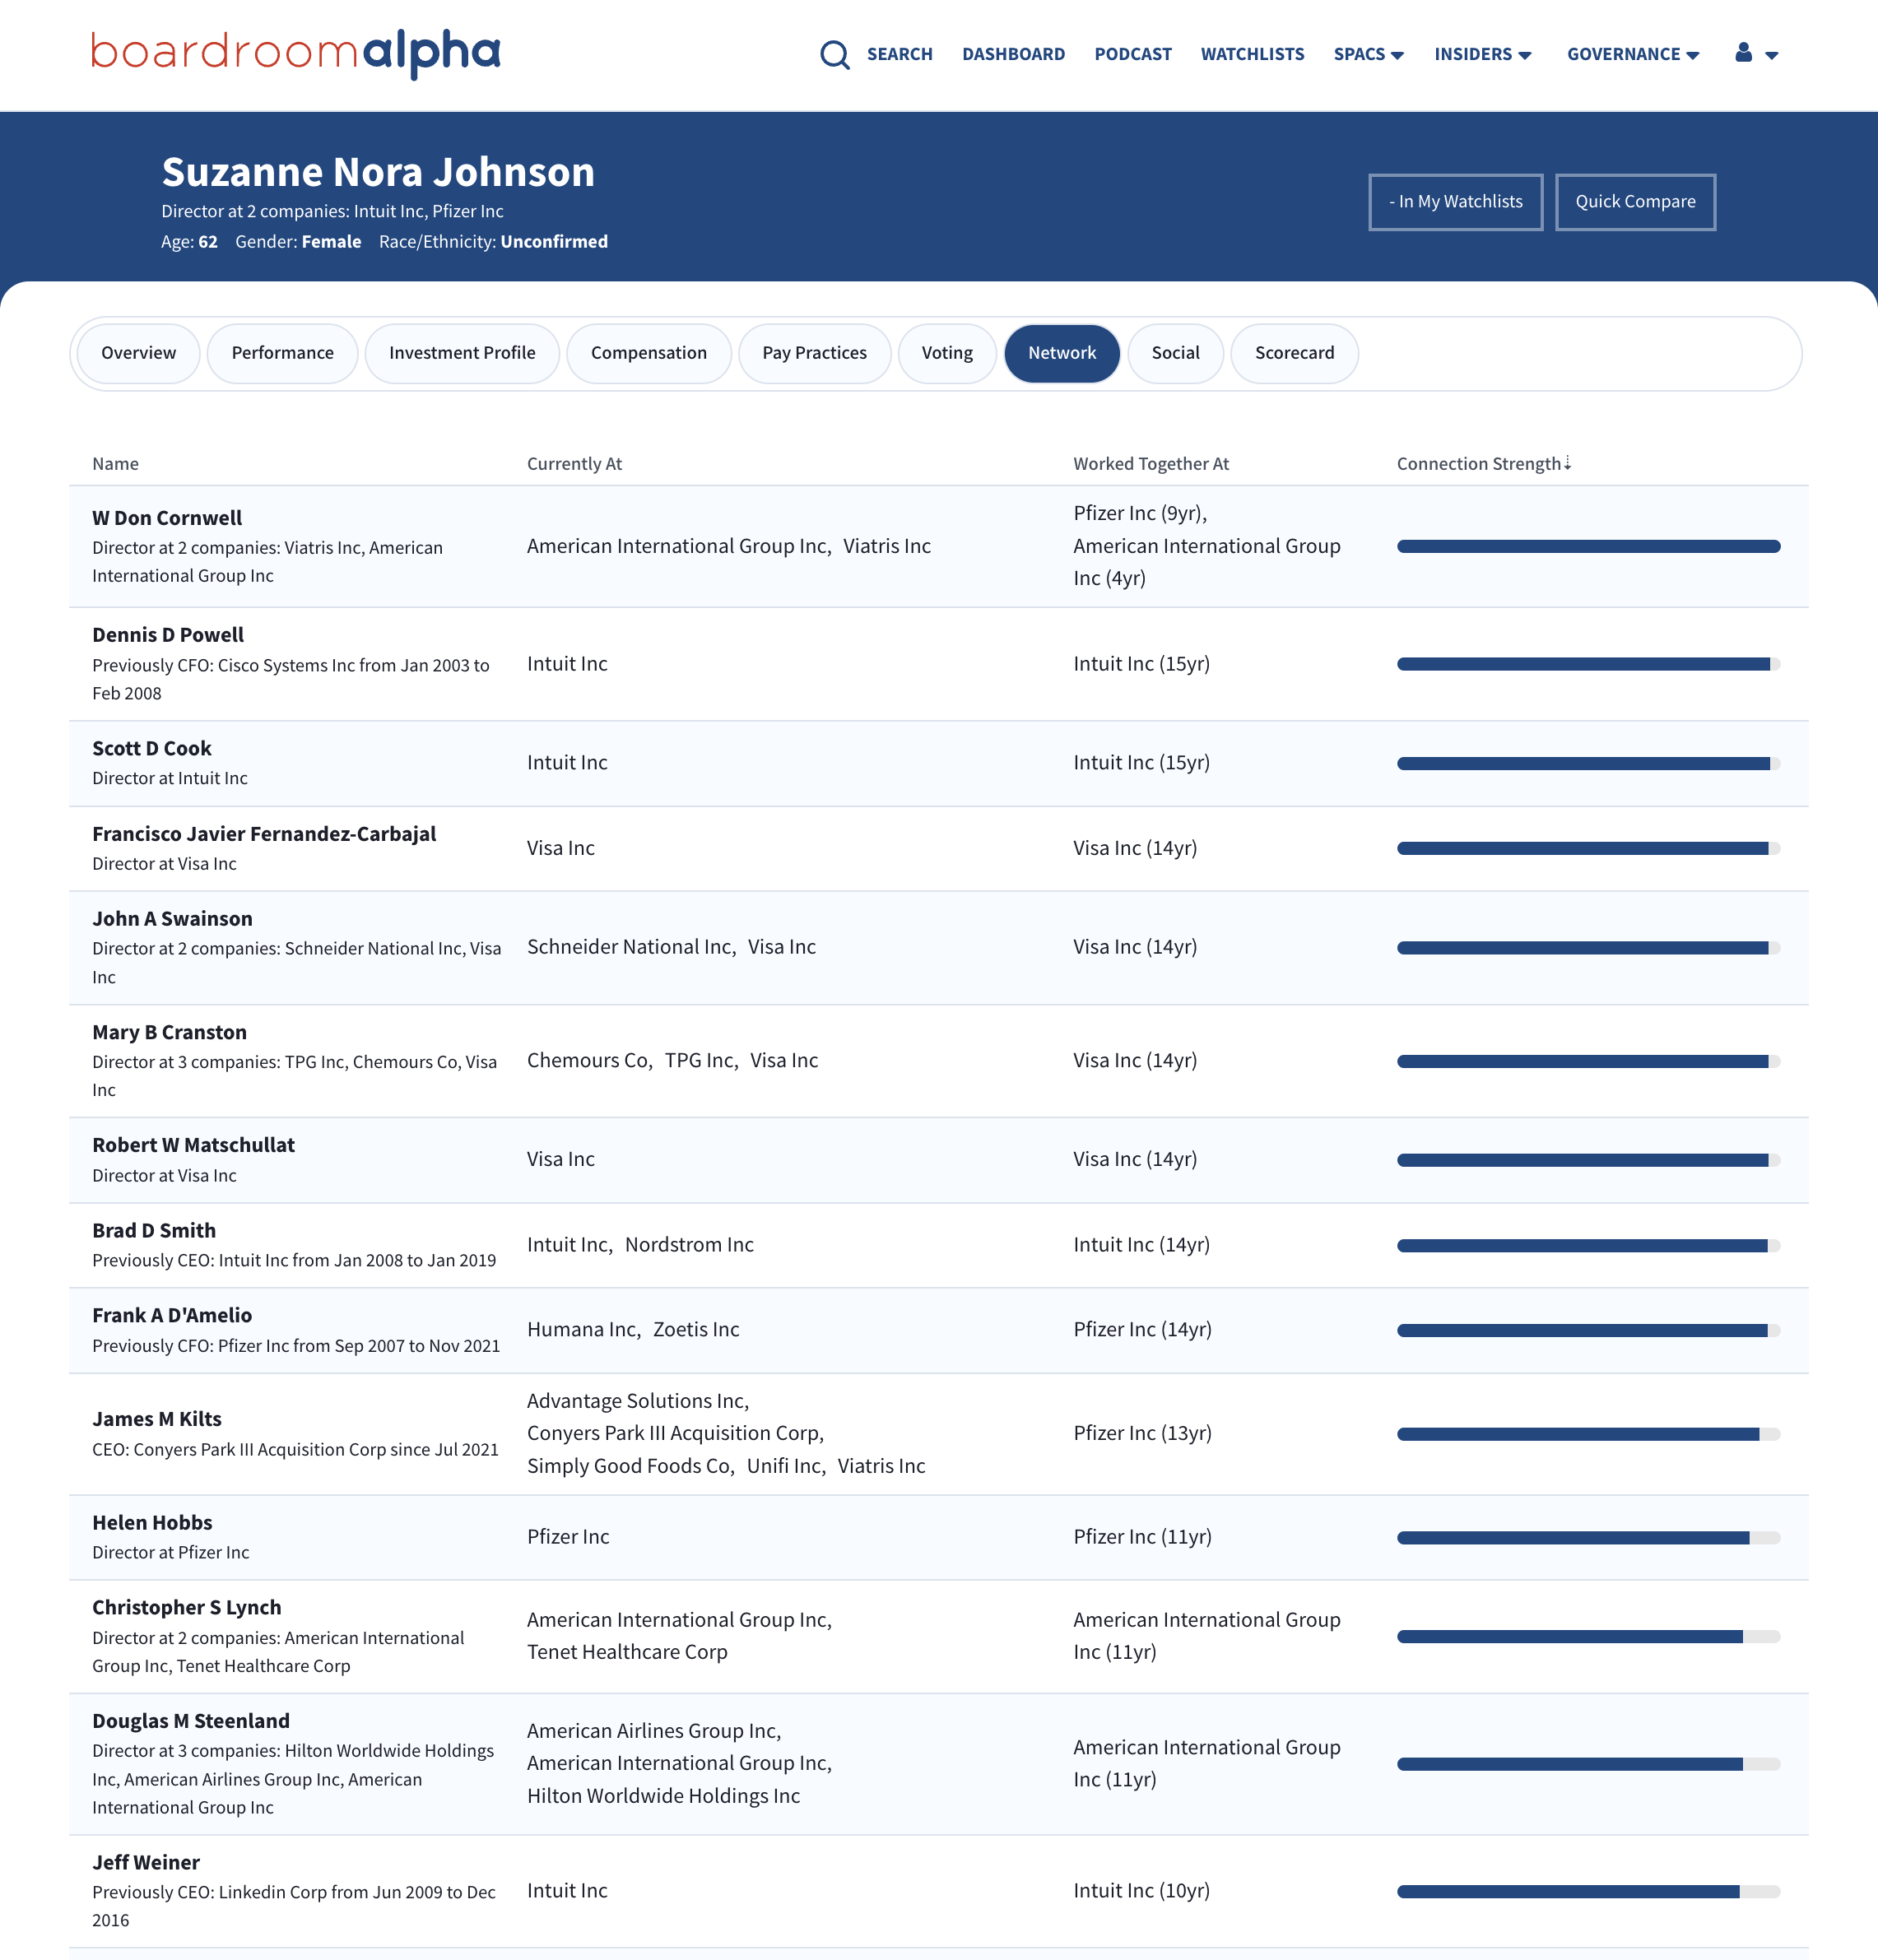Click "Pfizer Inc (11yr)" in Helen Hobbs row
This screenshot has width=1878, height=1960.
(1142, 1537)
